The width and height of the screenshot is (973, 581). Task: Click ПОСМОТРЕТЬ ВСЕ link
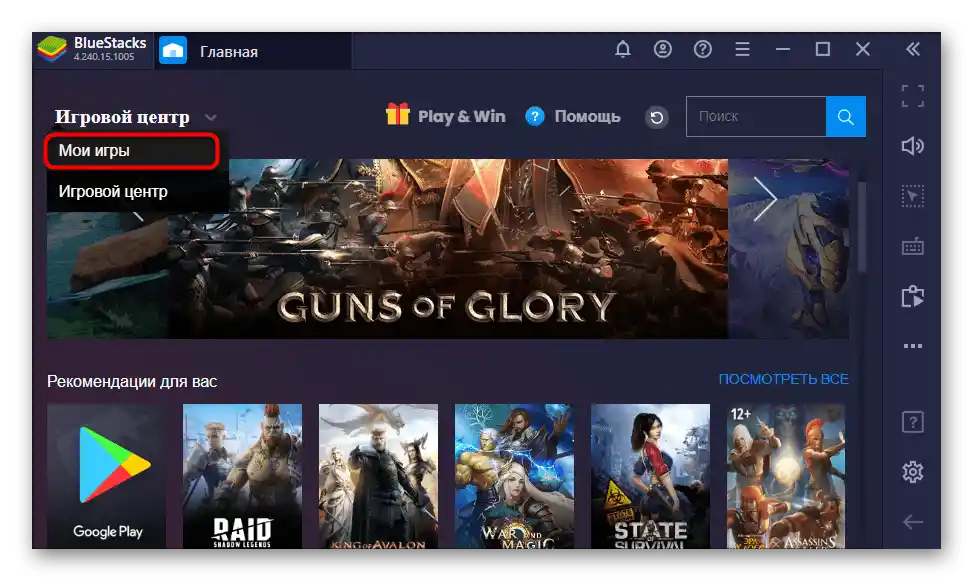783,379
